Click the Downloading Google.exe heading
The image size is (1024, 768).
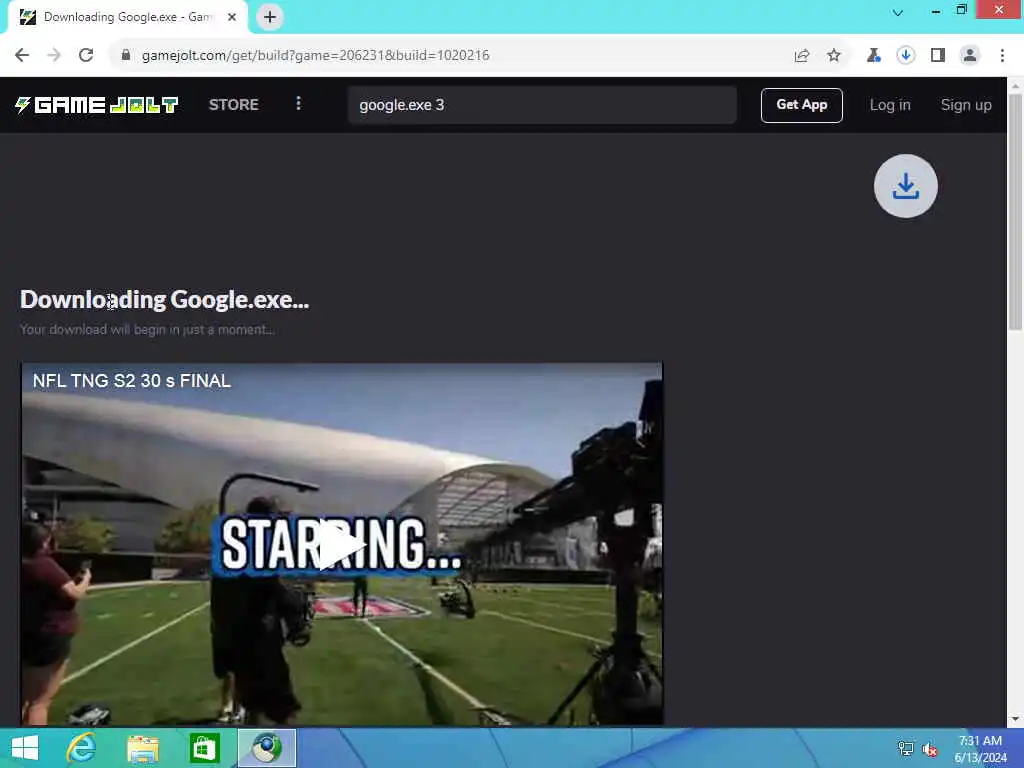click(165, 300)
